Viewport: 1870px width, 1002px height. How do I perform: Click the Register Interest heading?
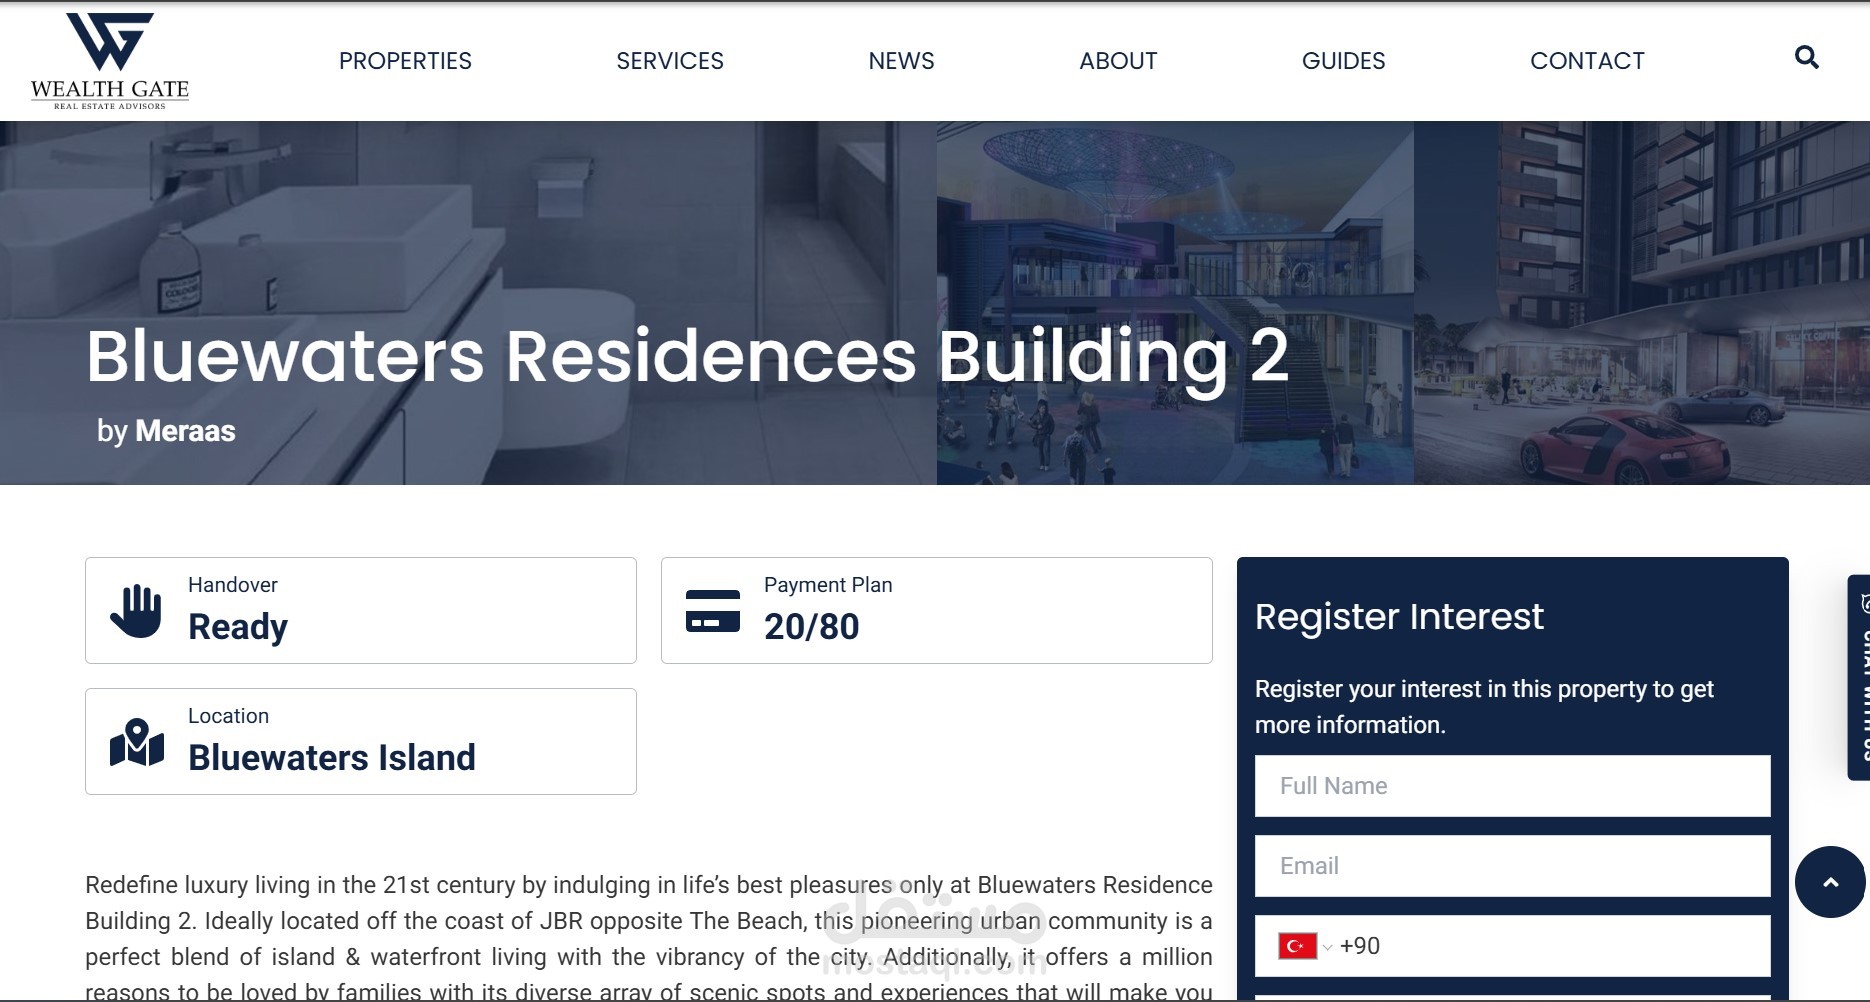point(1399,617)
